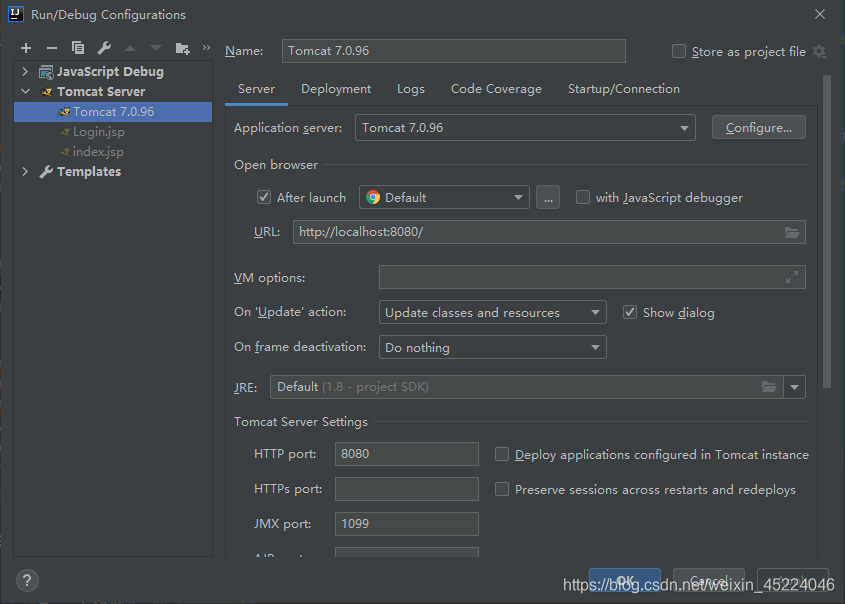
Task: Toggle Store as project file checkbox
Action: (679, 52)
